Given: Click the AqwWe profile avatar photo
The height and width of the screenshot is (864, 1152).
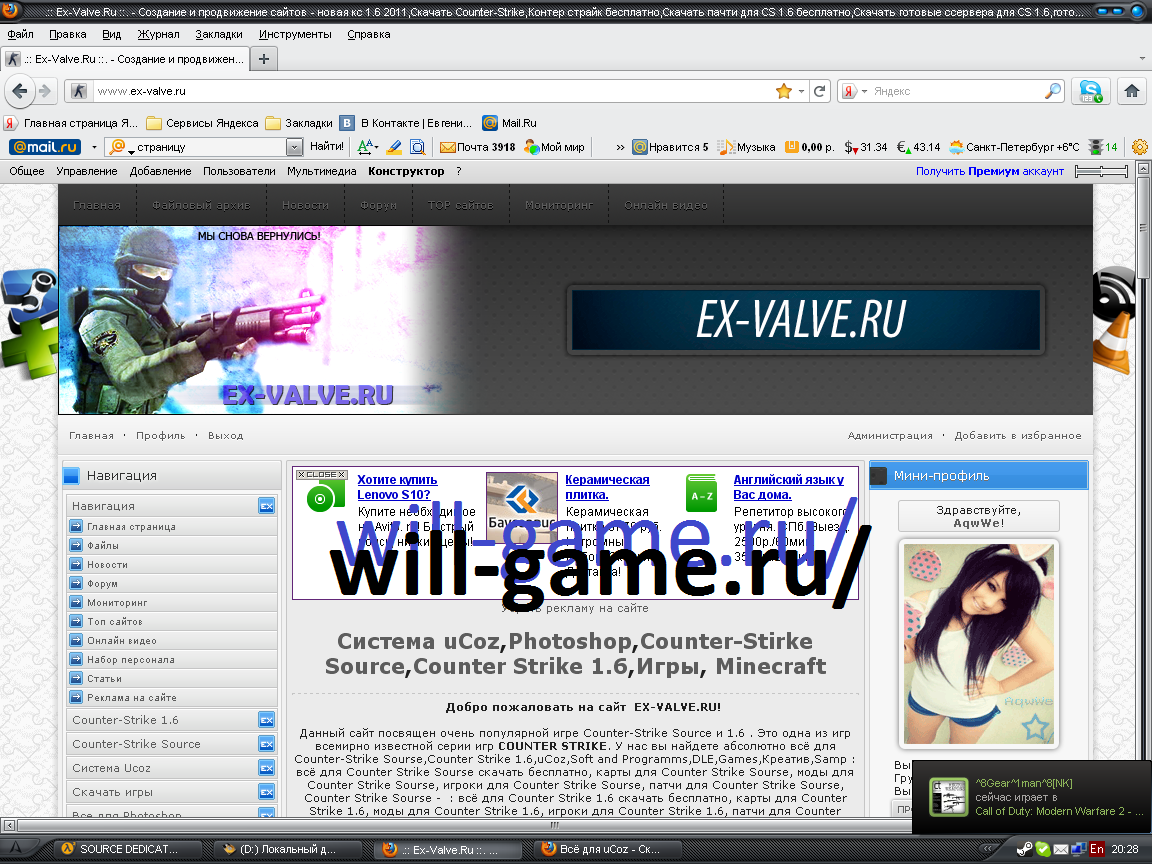Looking at the screenshot, I should coord(978,644).
